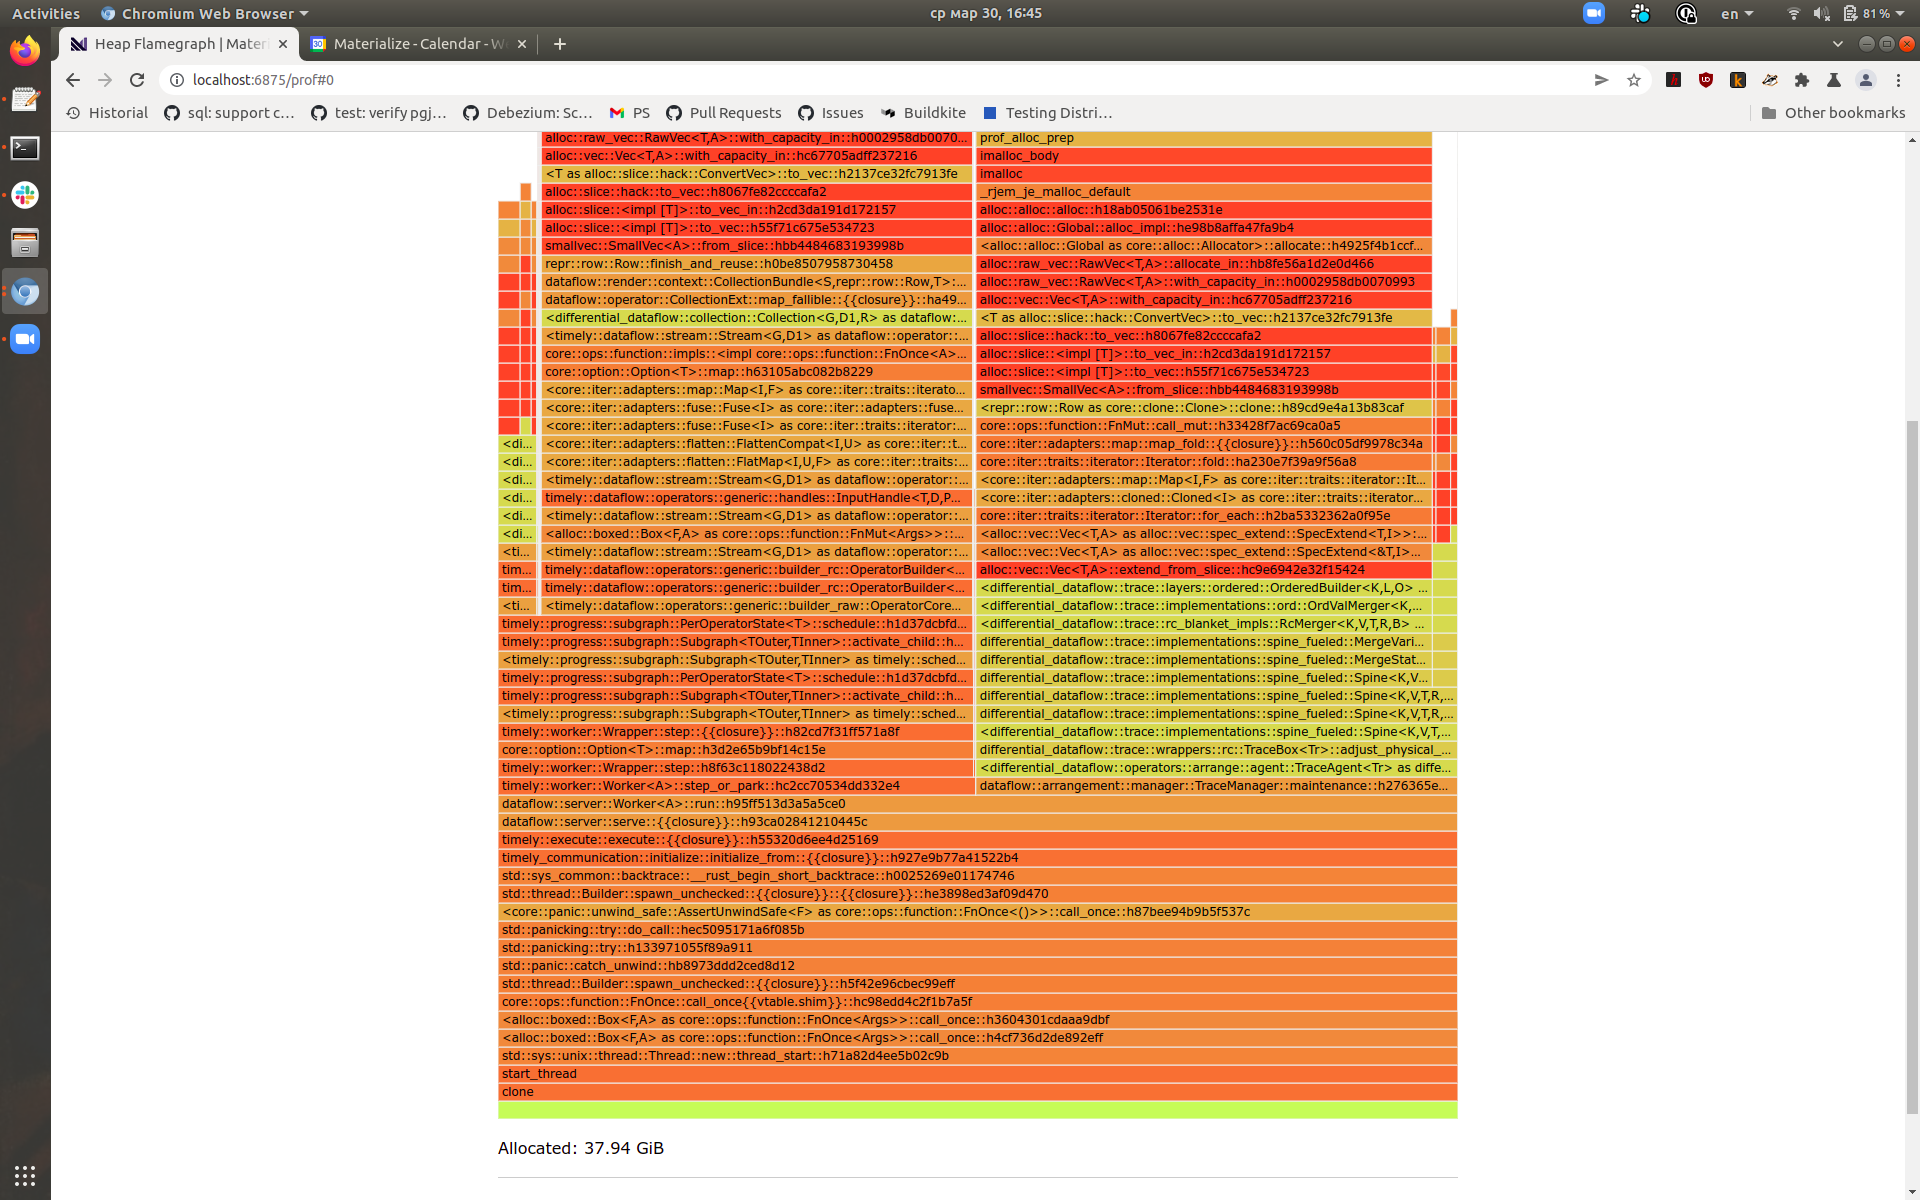Open the 'en' keyboard language dropdown
The width and height of the screenshot is (1920, 1200).
(x=1736, y=13)
